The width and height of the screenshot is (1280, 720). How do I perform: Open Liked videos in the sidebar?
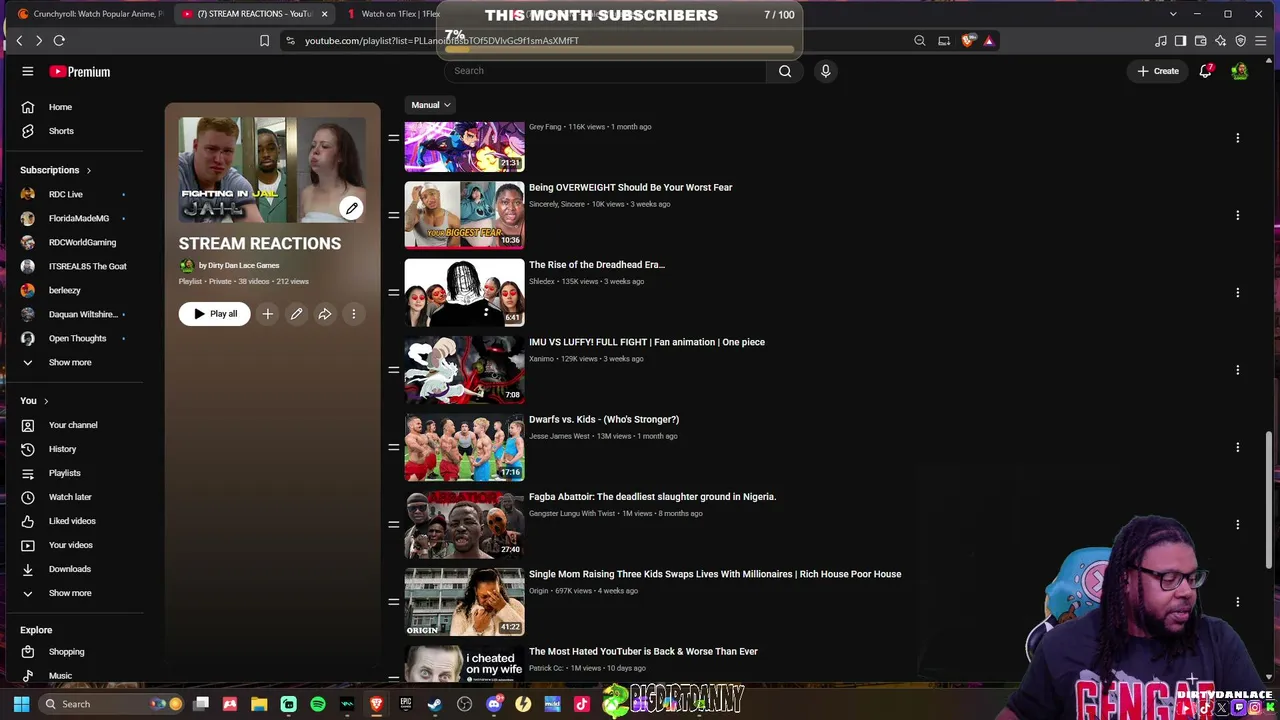(x=70, y=521)
